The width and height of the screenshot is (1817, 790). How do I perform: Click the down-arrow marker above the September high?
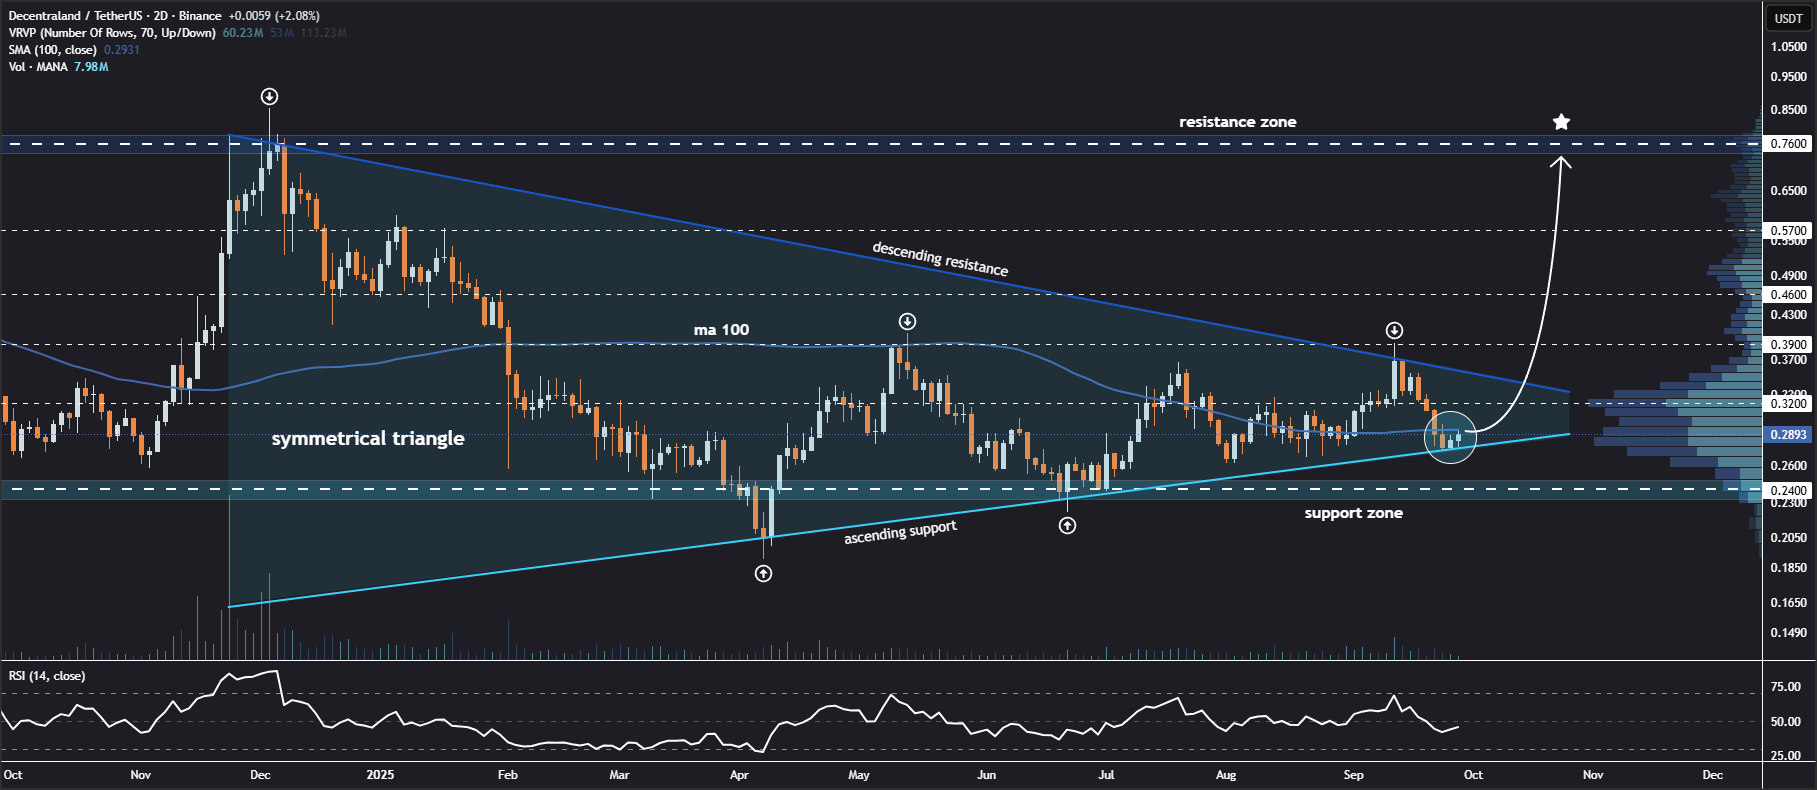point(1394,331)
